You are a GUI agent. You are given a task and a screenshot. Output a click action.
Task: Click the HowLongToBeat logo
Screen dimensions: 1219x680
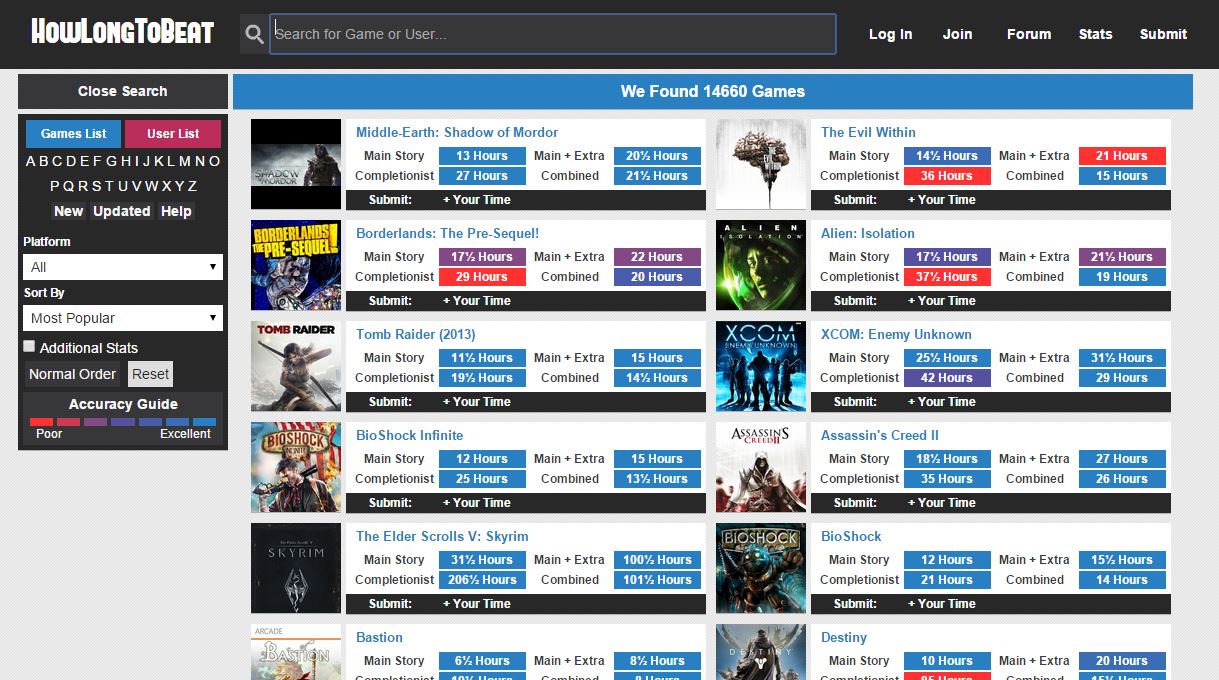(122, 33)
